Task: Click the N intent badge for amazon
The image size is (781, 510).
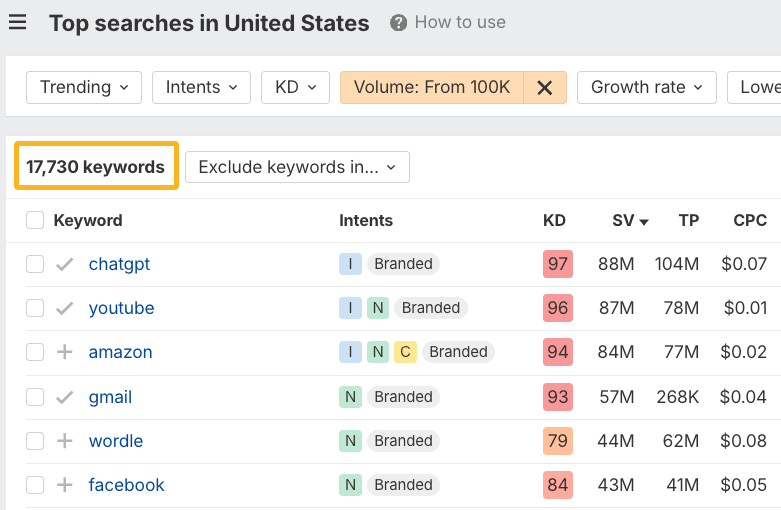Action: (378, 352)
